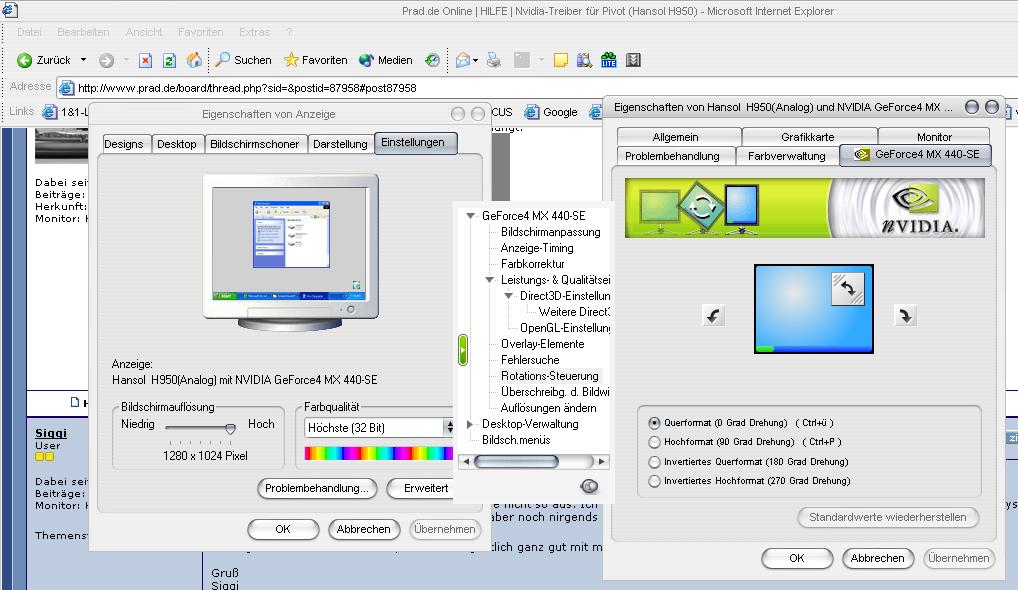Click the Bildschirmauflösung slider handle
This screenshot has height=590, width=1018.
(x=230, y=427)
